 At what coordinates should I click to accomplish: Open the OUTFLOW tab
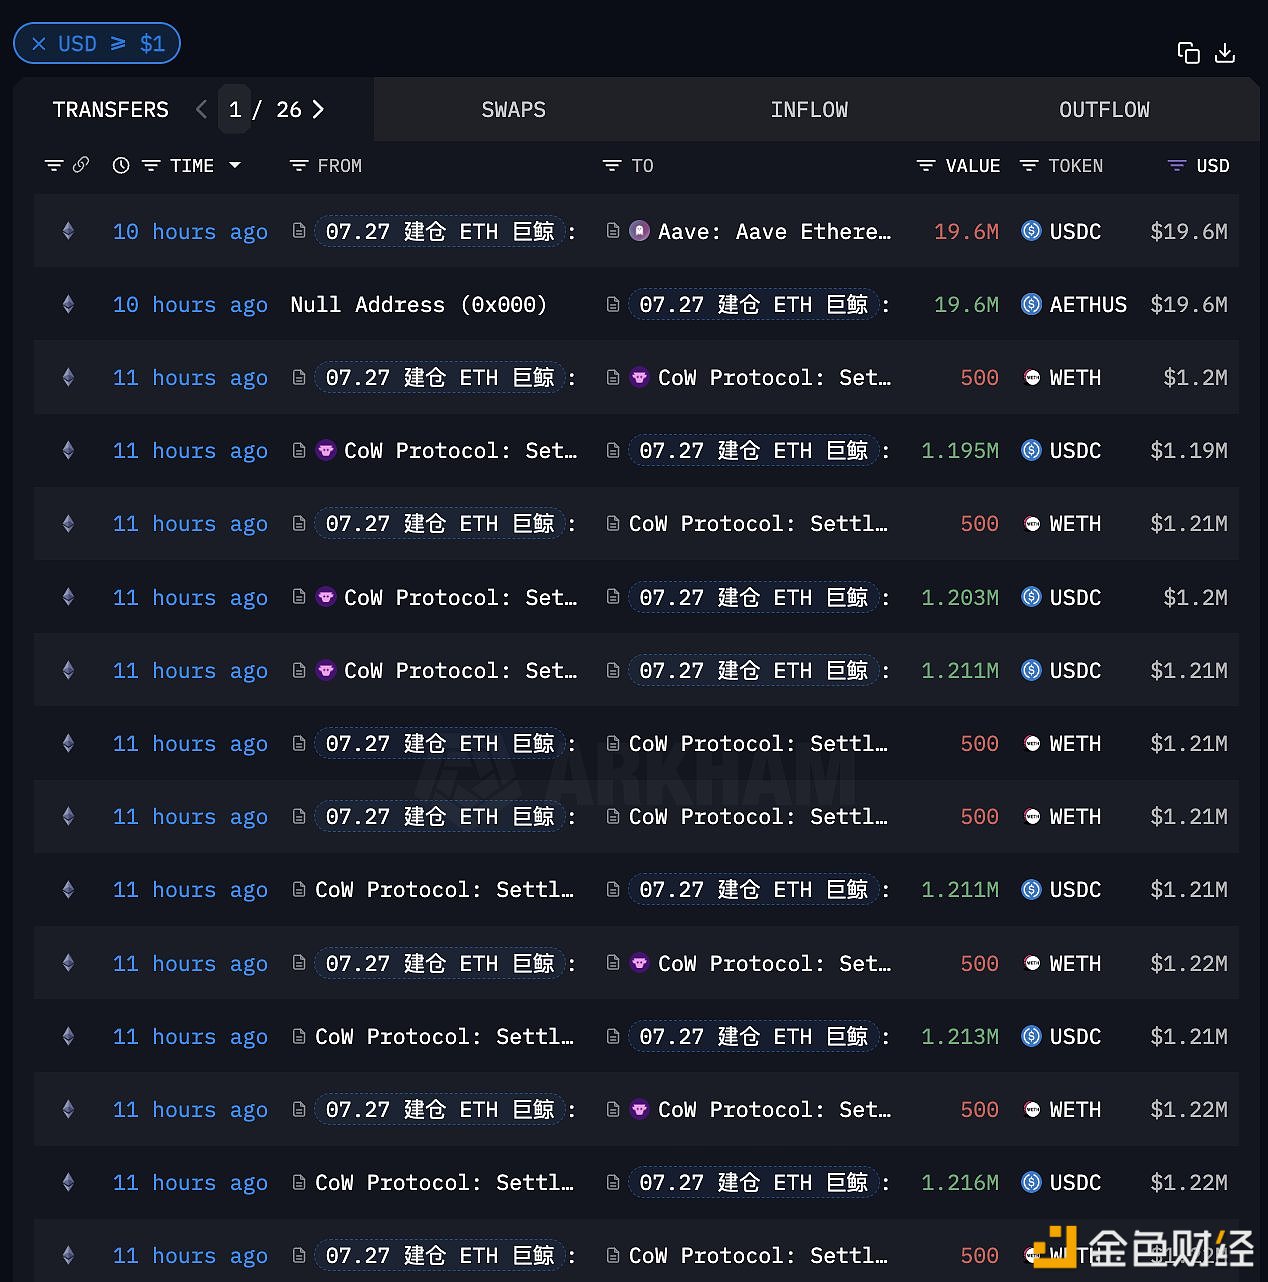pyautogui.click(x=1104, y=109)
